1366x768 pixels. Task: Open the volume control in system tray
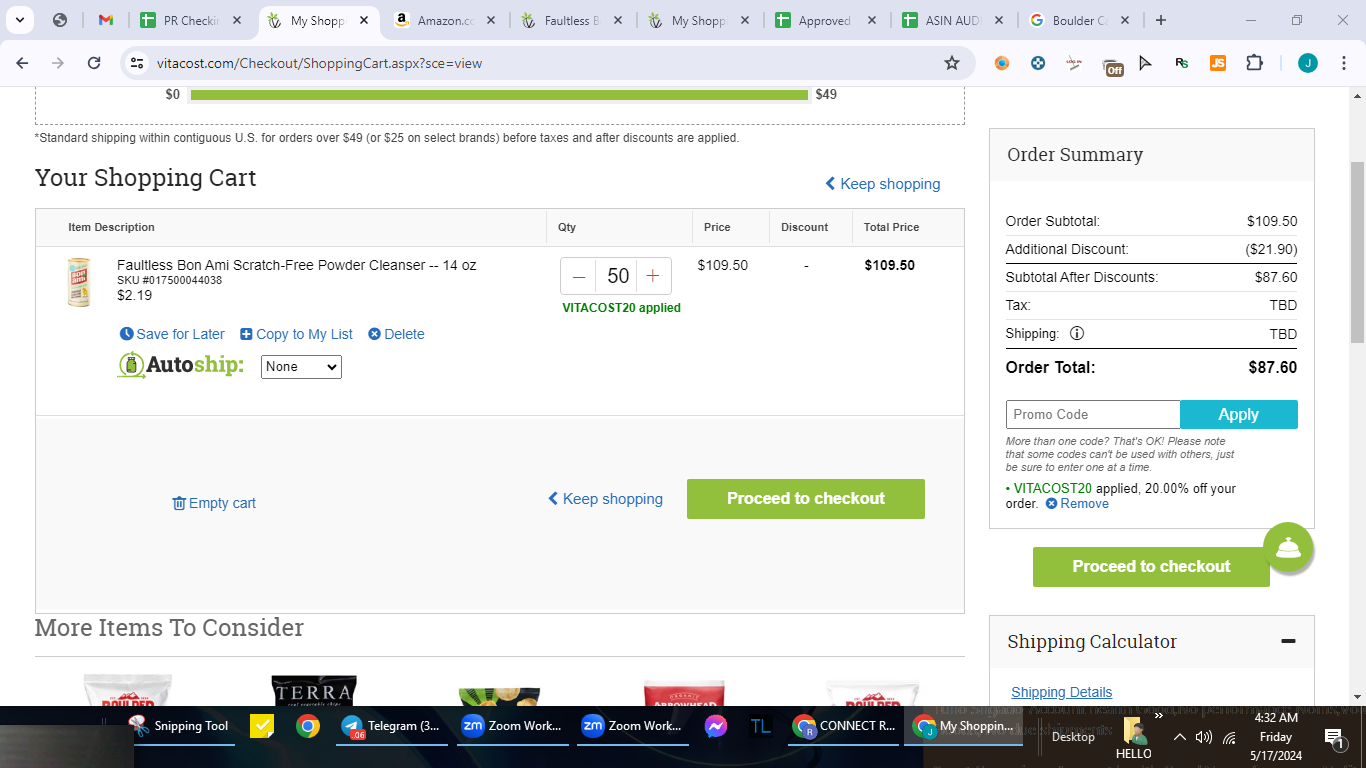(1204, 737)
